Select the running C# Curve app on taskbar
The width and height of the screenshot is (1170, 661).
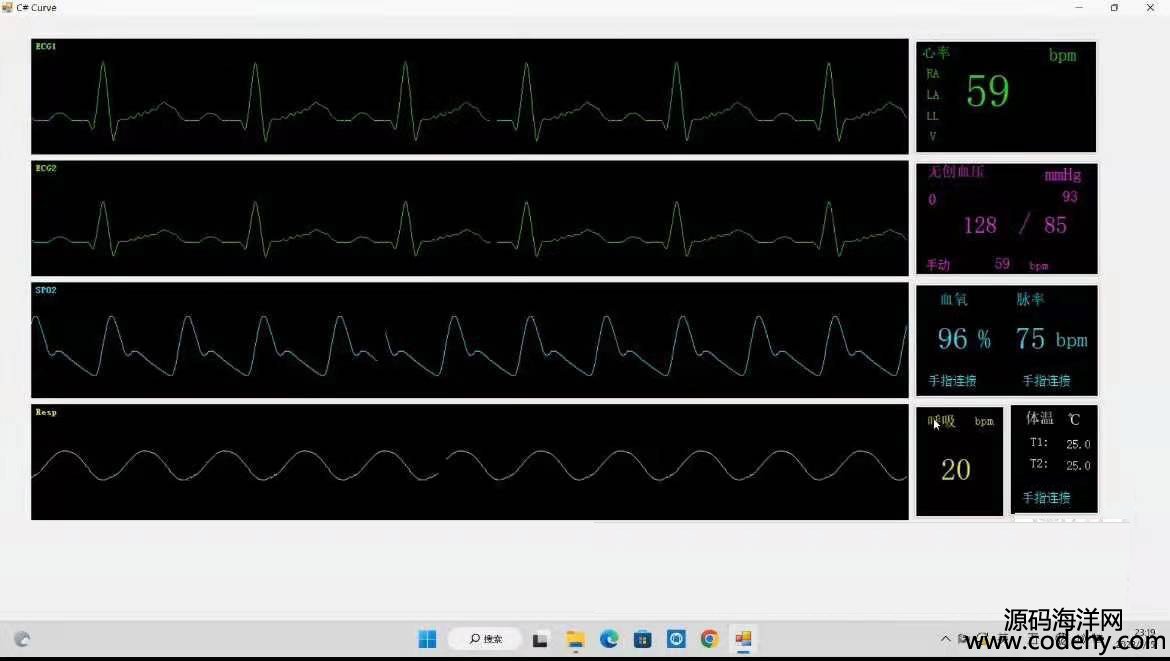[743, 639]
